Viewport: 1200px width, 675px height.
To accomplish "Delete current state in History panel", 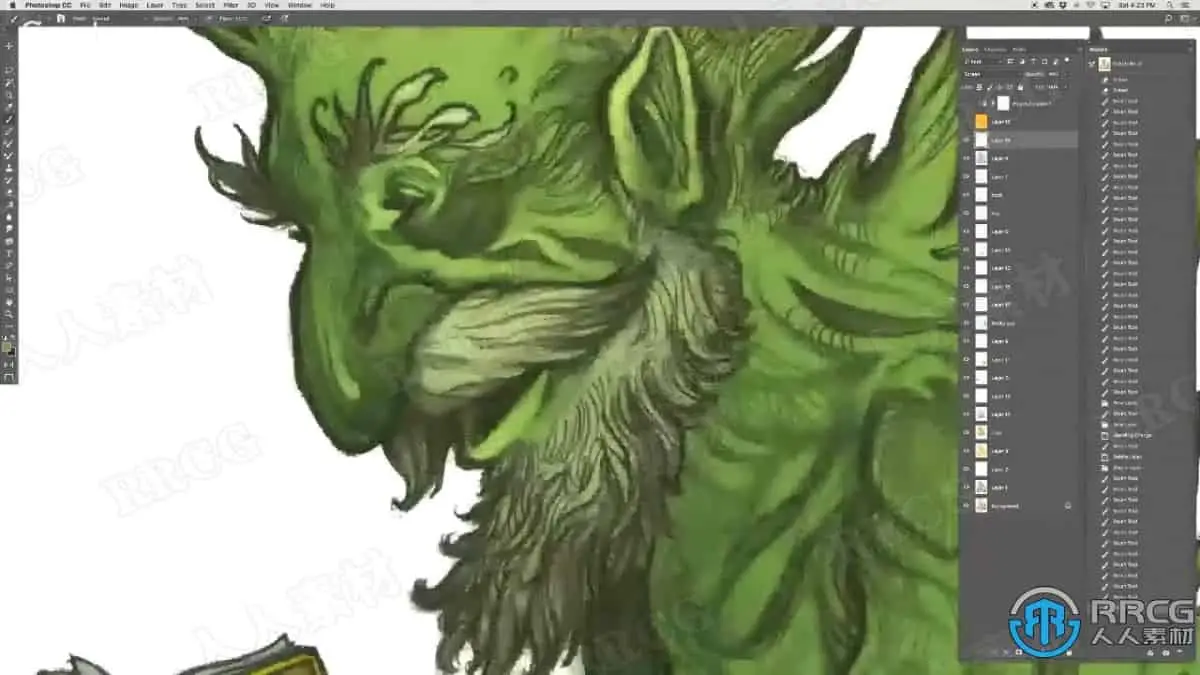I will pyautogui.click(x=1179, y=653).
